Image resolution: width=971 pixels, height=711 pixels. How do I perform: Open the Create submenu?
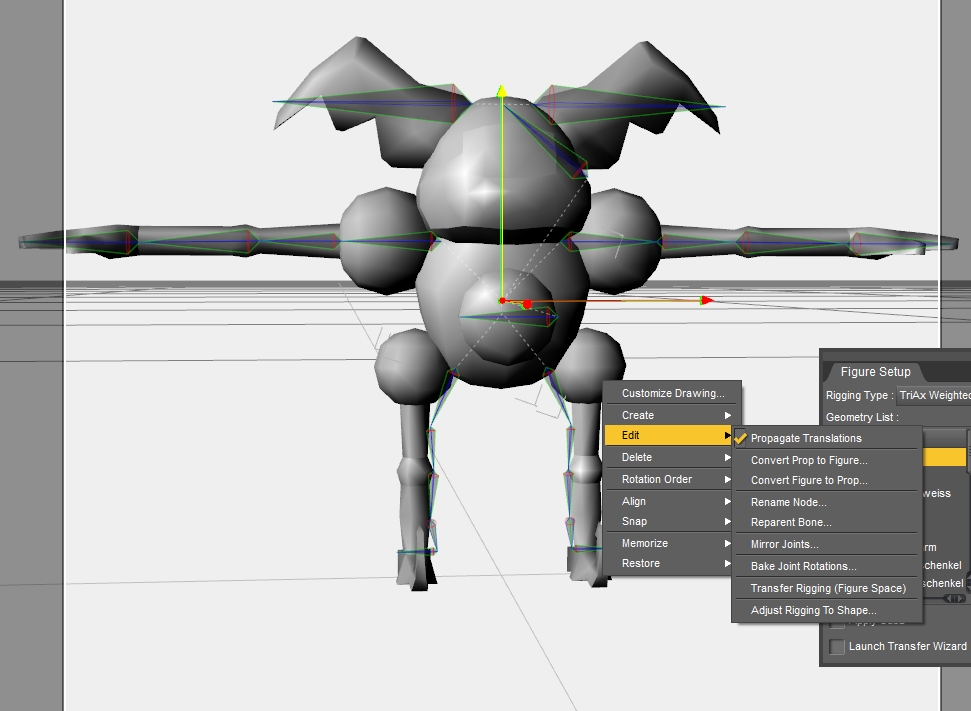click(673, 415)
